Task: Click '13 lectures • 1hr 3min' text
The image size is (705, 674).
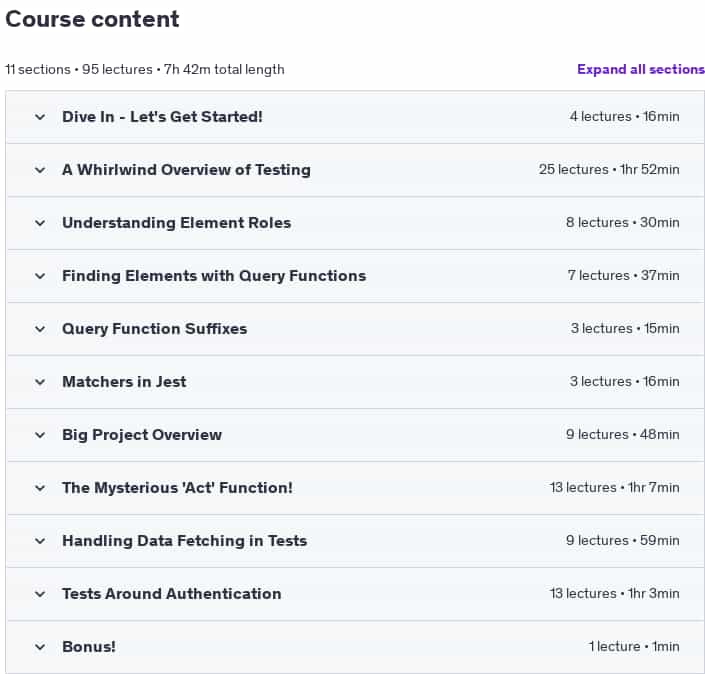Action: click(x=615, y=594)
